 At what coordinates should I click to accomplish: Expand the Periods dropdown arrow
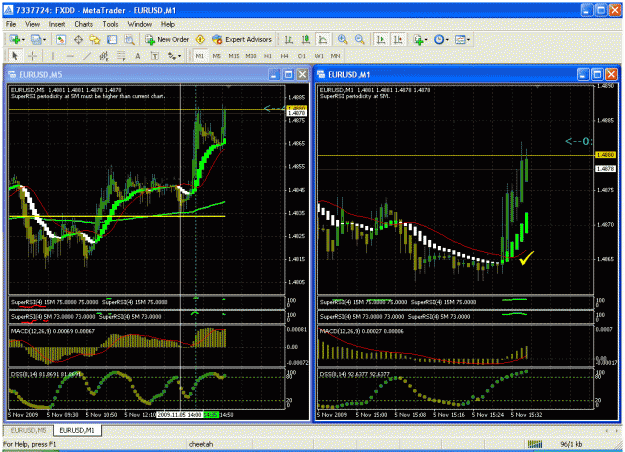[447, 40]
